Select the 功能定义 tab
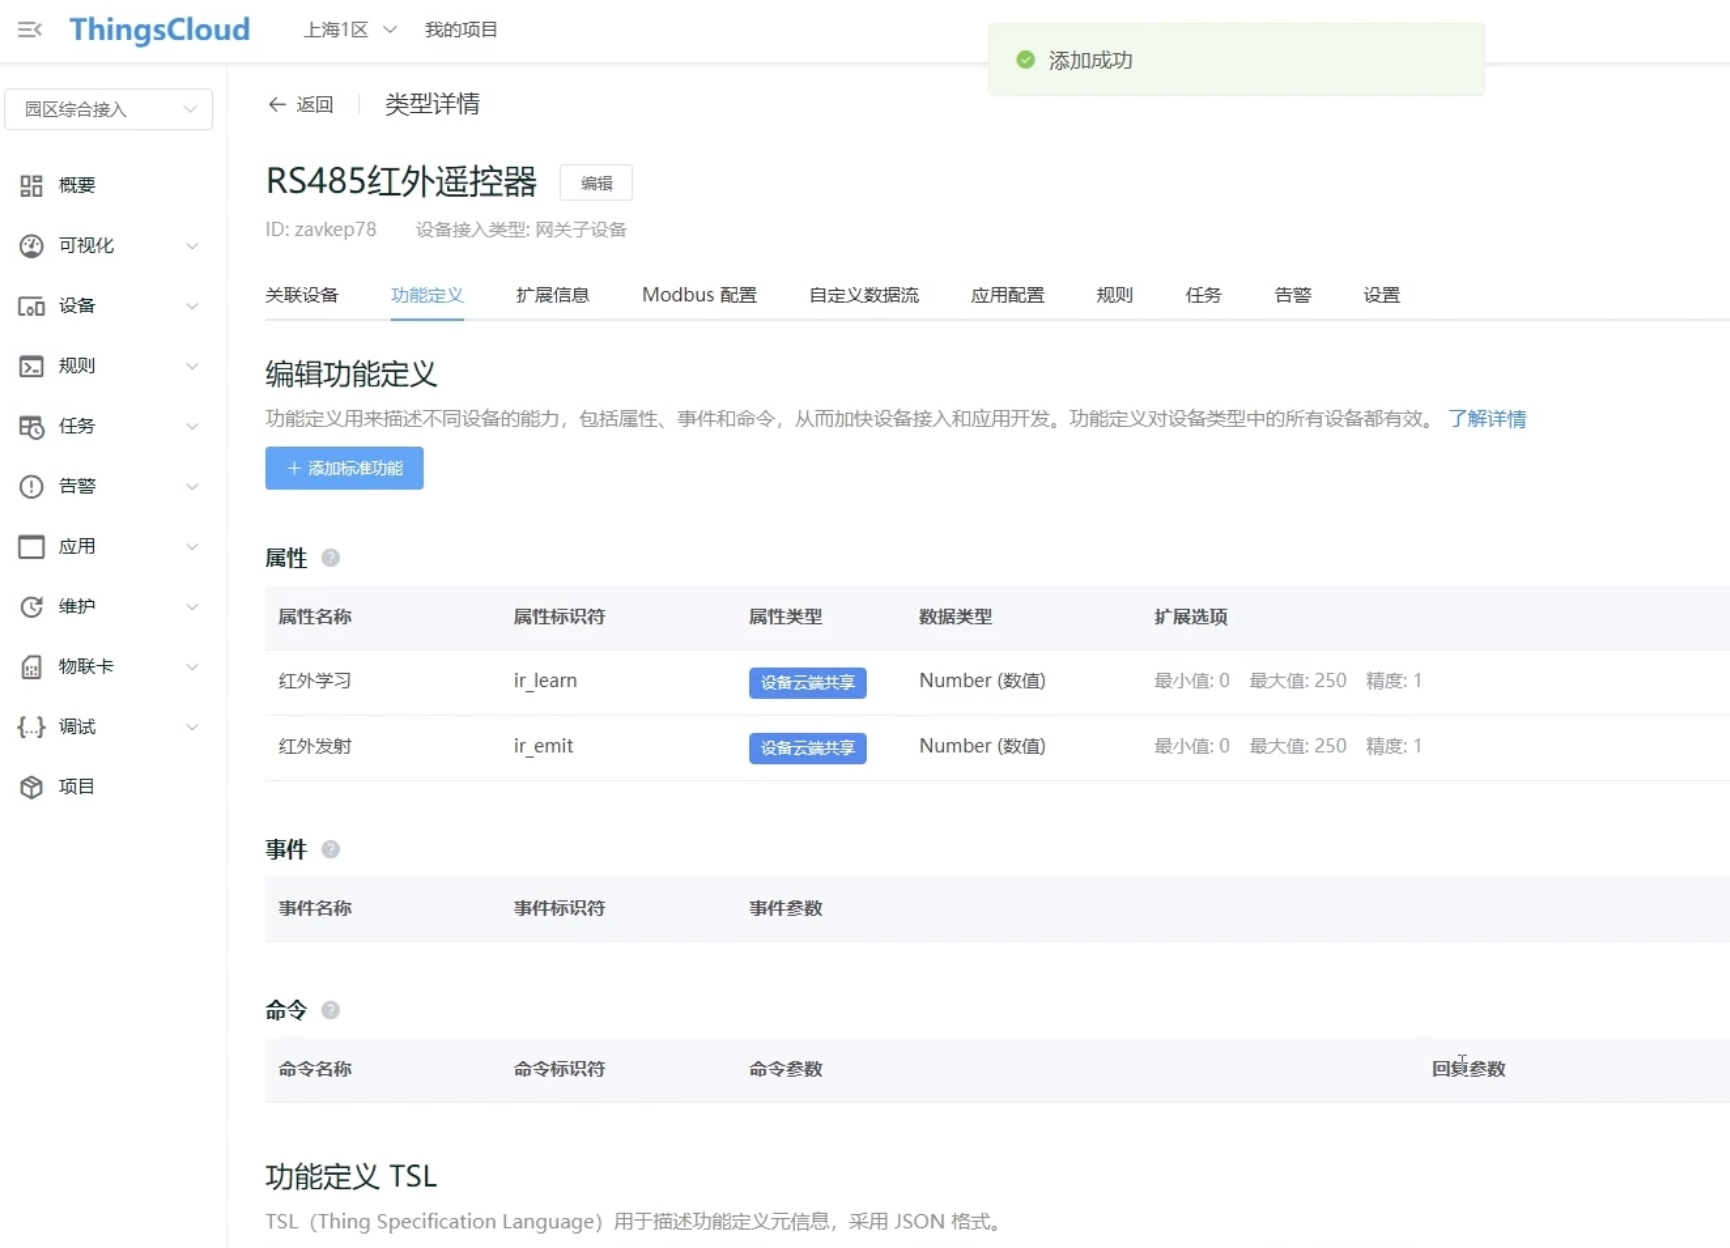The height and width of the screenshot is (1248, 1730). [427, 295]
